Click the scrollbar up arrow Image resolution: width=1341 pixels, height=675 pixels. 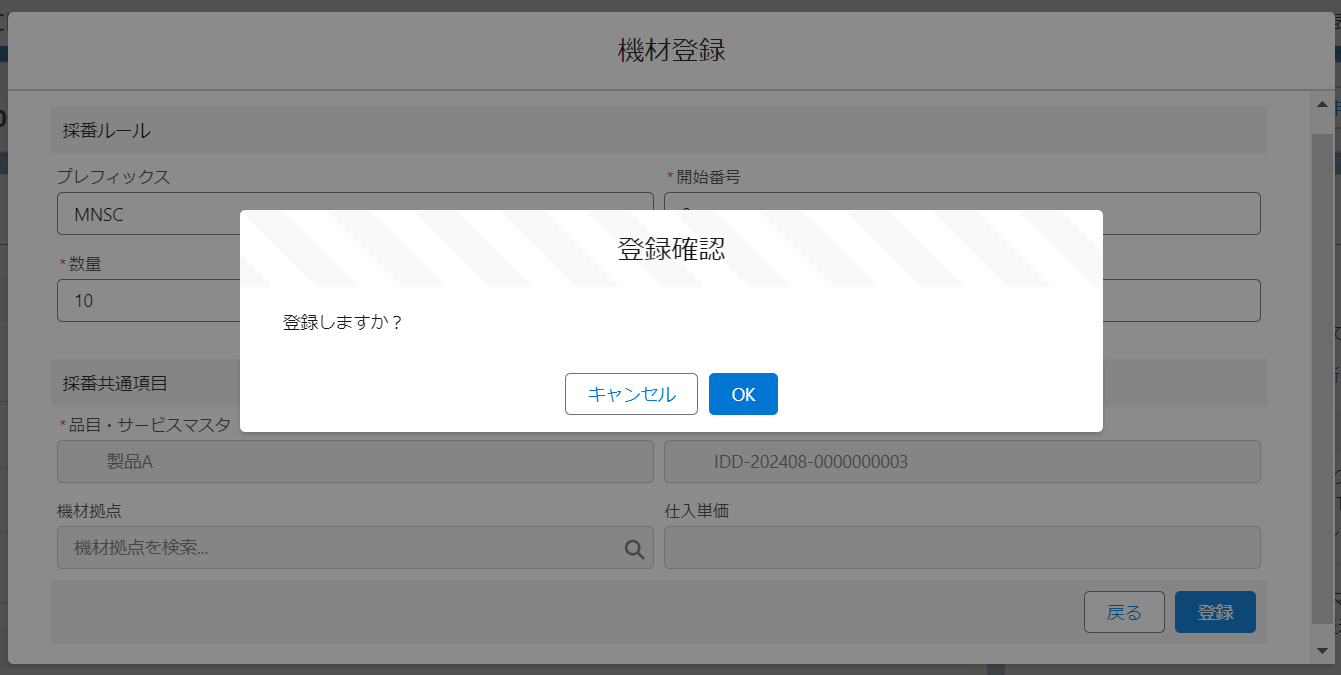pyautogui.click(x=1322, y=104)
